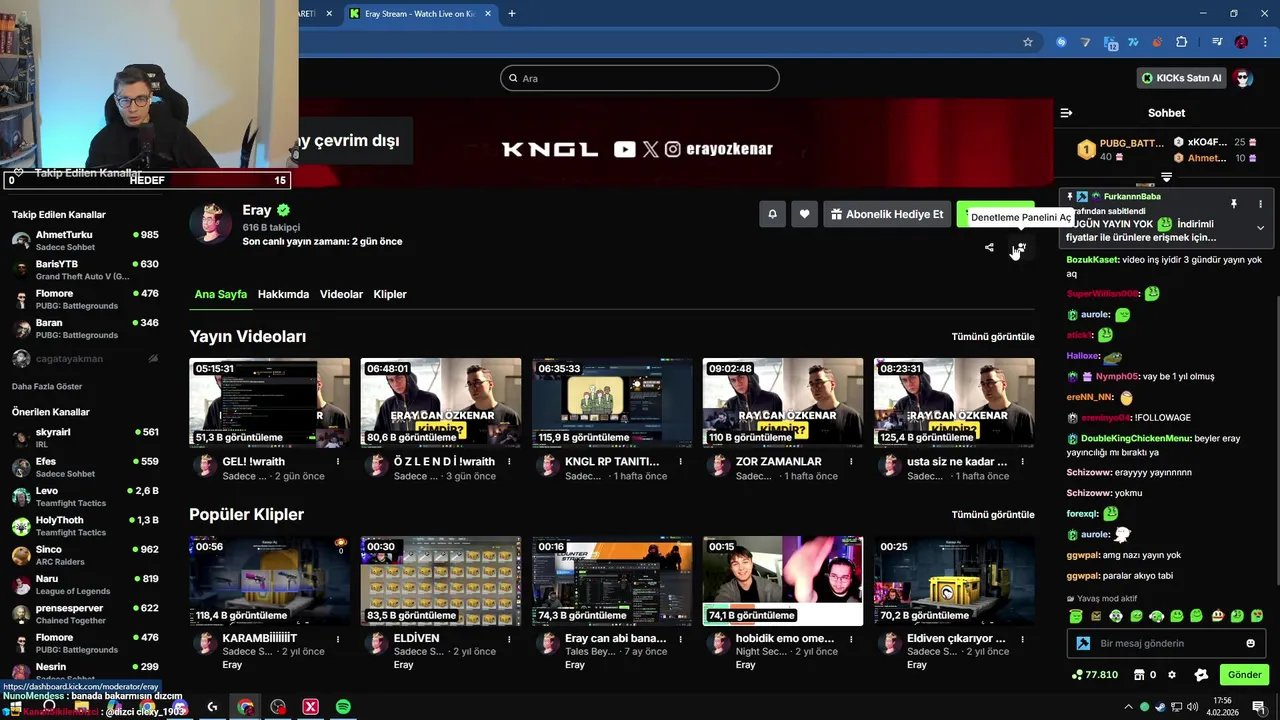The image size is (1280, 720).
Task: Send the chat message with Gönder
Action: 1244,675
